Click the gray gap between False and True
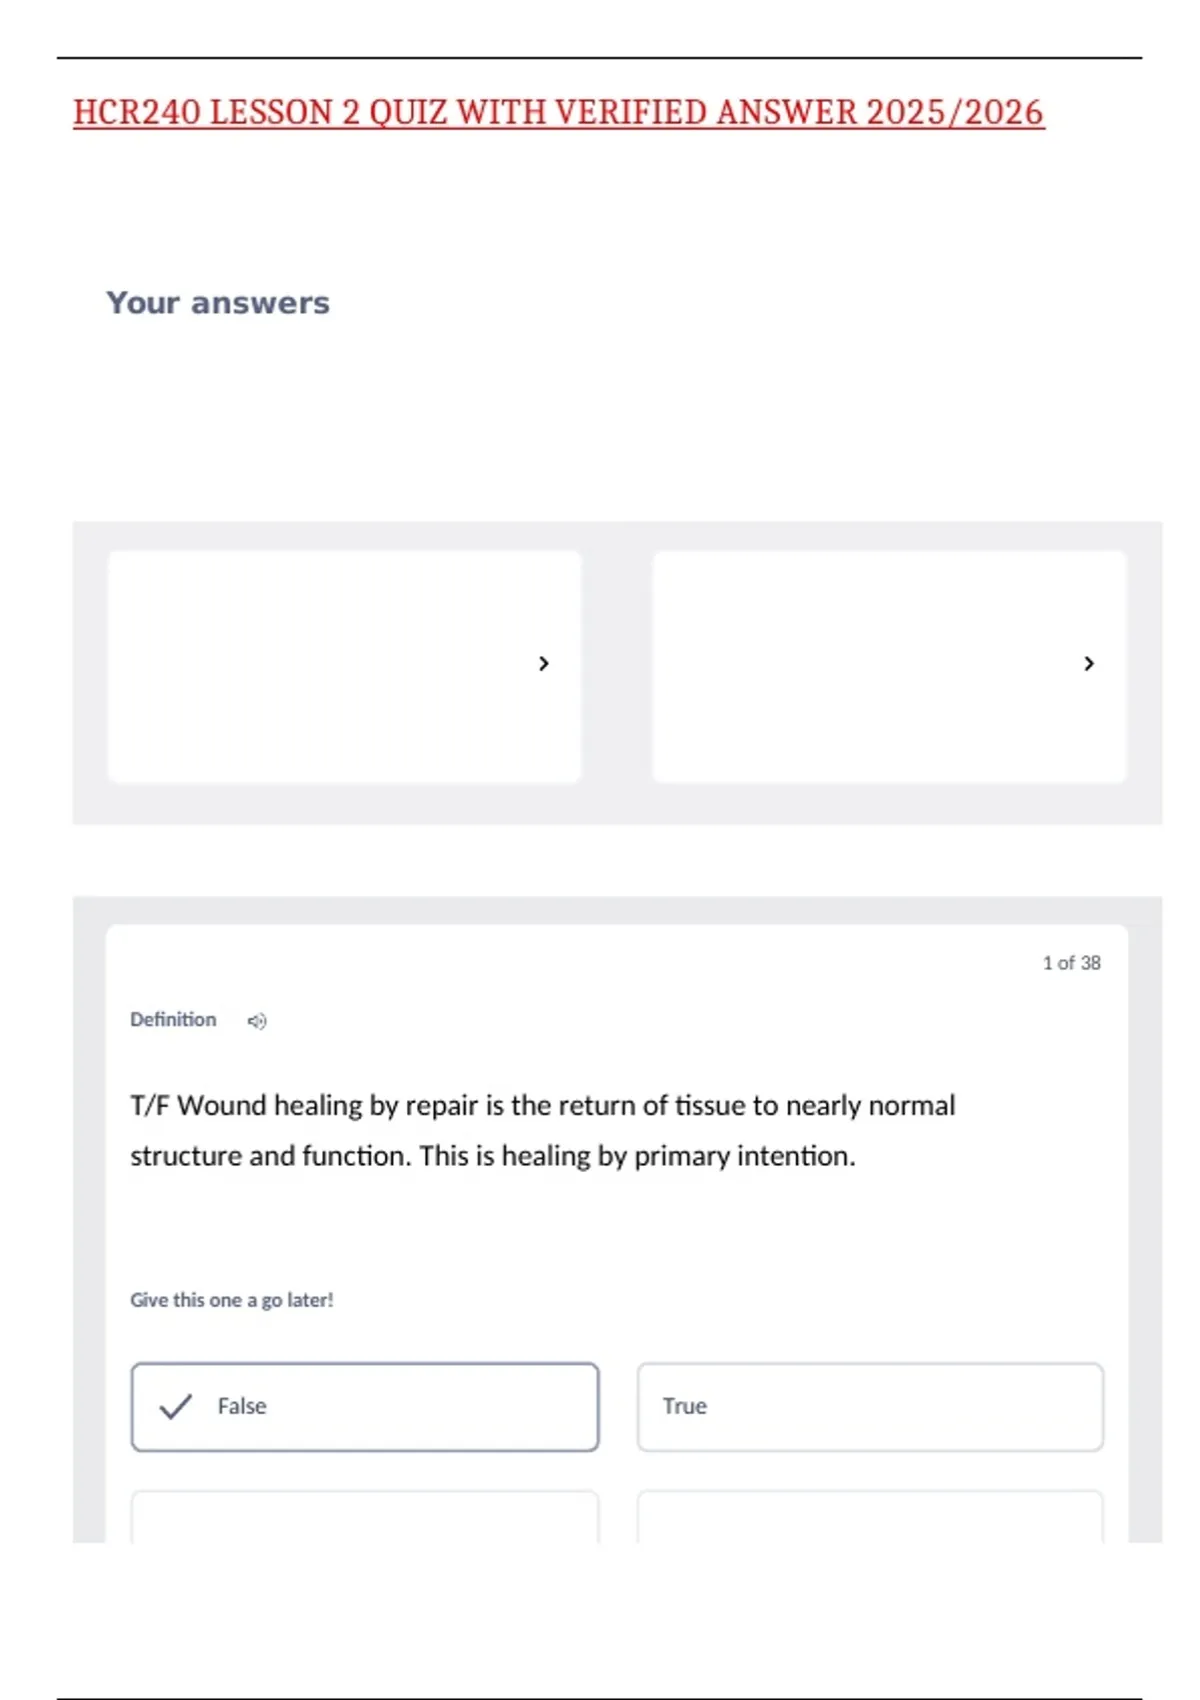Viewport: 1200px width, 1700px height. pos(618,1406)
